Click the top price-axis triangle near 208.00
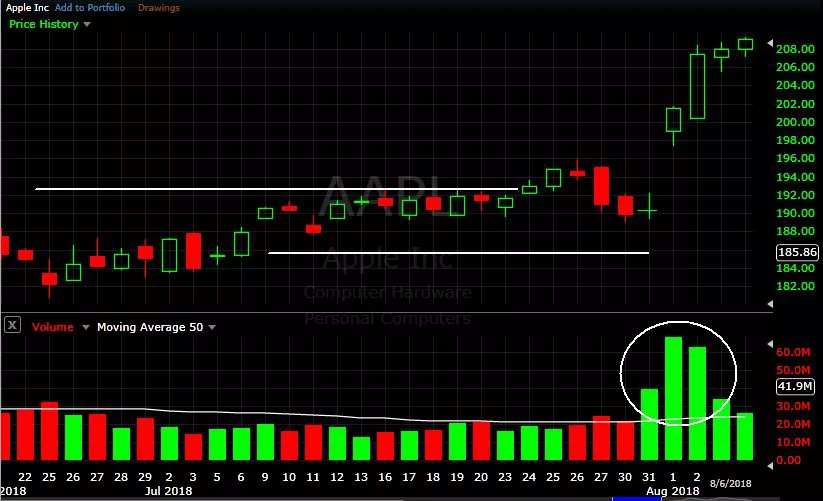The image size is (823, 501). [770, 43]
